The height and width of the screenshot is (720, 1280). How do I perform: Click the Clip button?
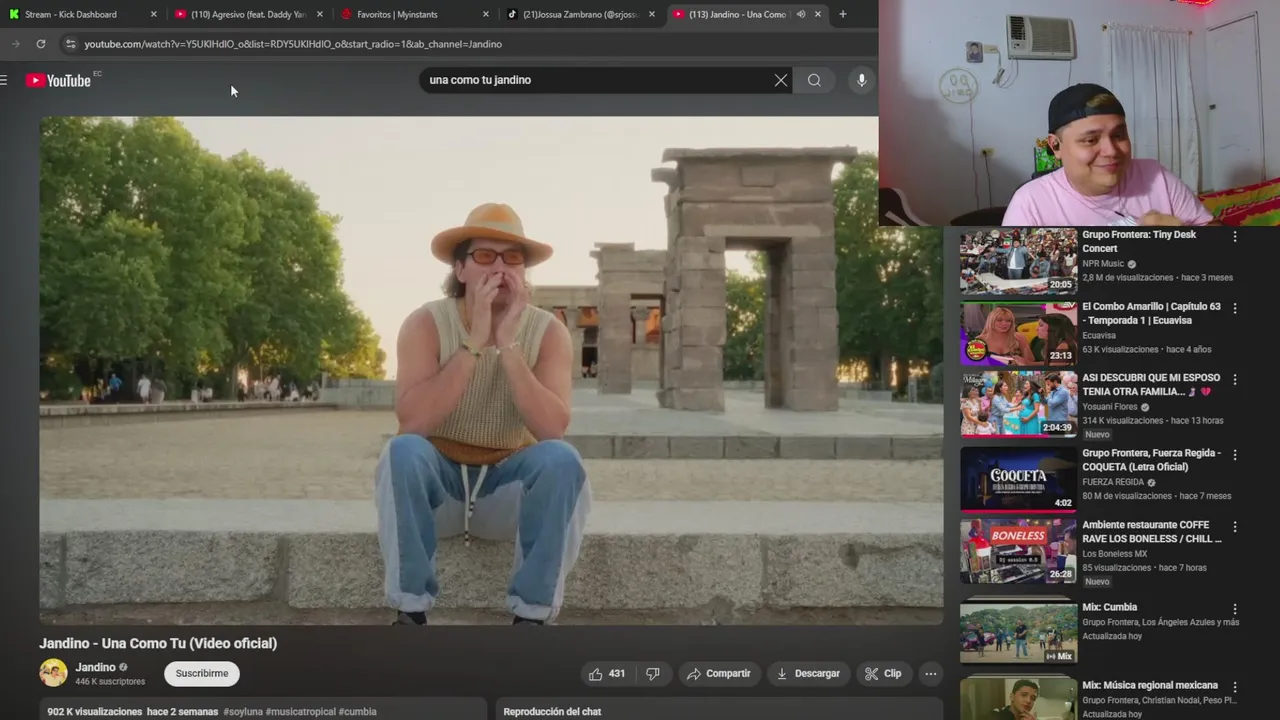884,674
